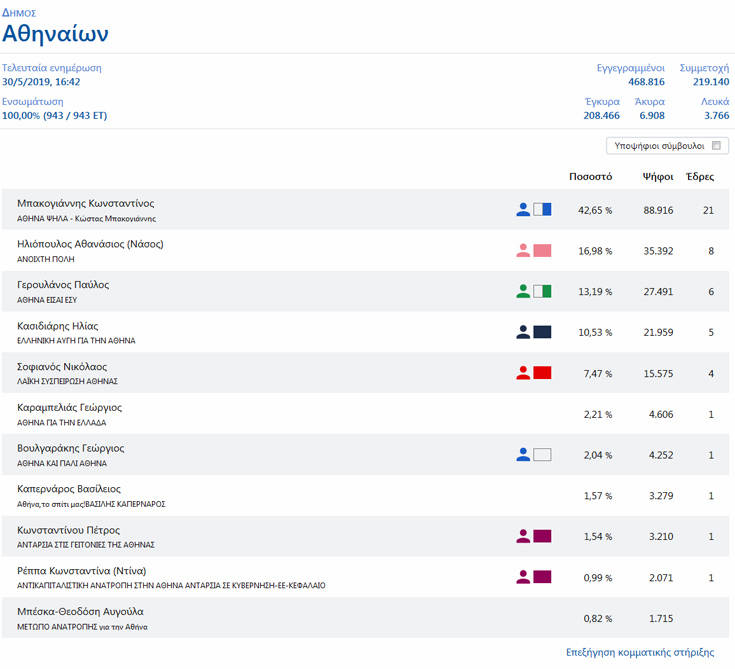Click the blue-white party swatch for Μπακογιάννης
This screenshot has width=735, height=669.
pos(542,210)
